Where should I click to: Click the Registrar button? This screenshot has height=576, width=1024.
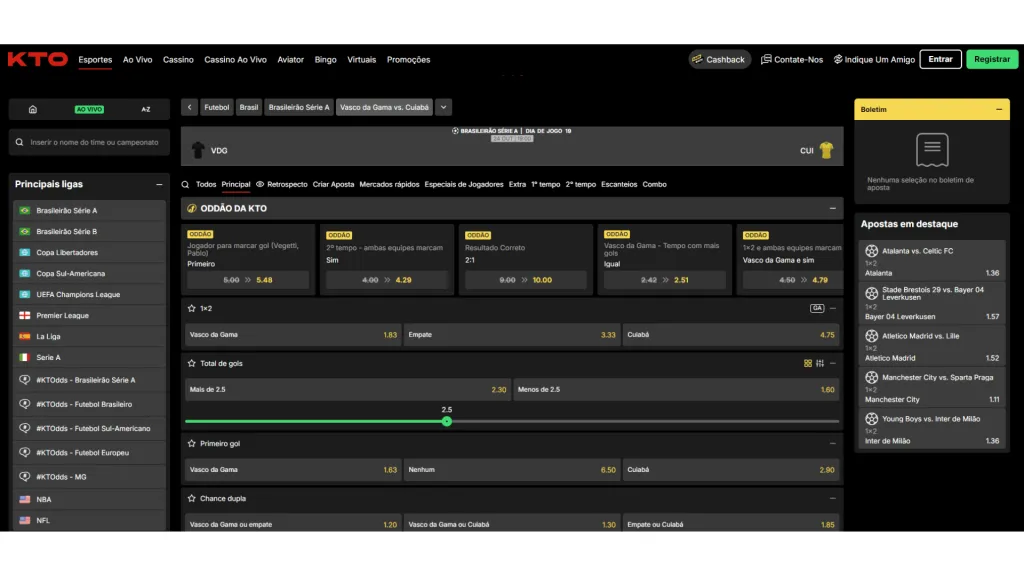point(992,59)
